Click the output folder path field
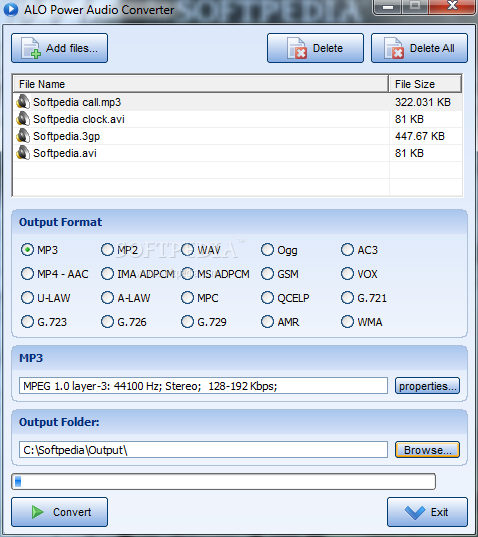The image size is (478, 537). (x=203, y=450)
